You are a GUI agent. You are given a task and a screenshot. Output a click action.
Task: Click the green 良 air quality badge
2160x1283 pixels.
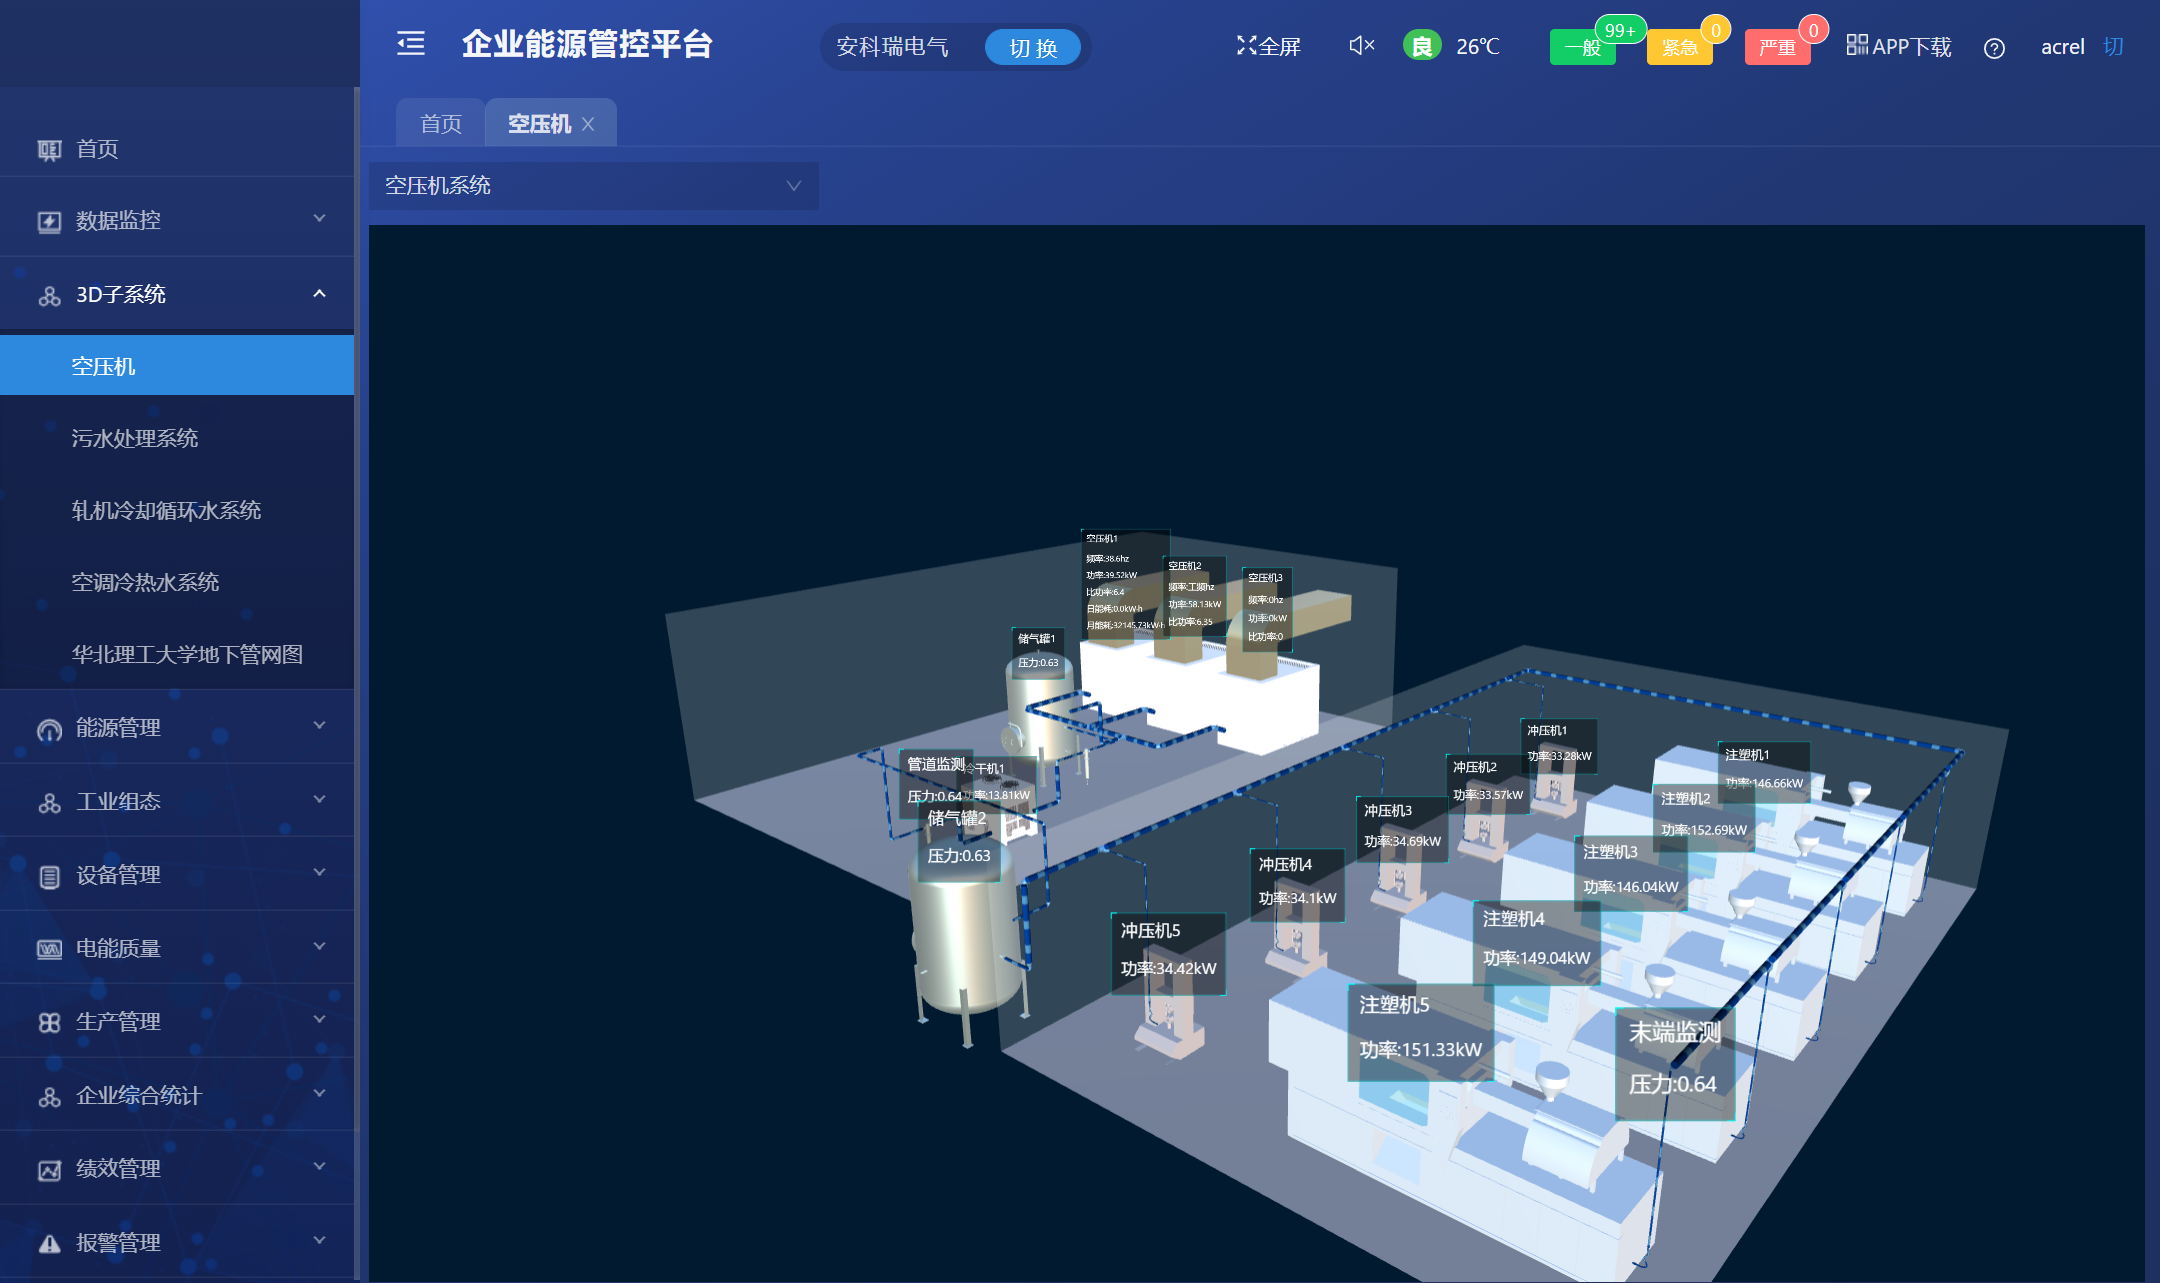[1421, 46]
